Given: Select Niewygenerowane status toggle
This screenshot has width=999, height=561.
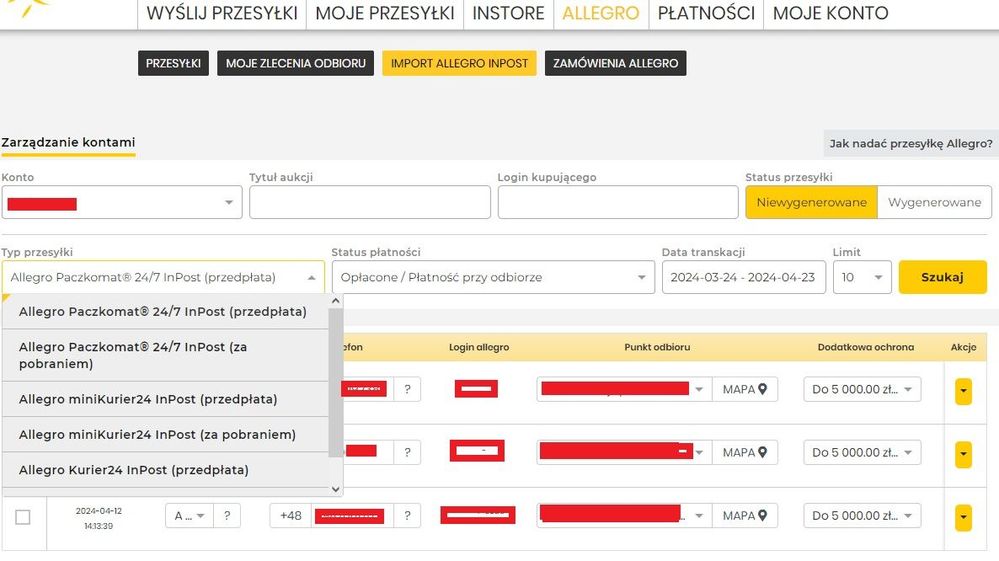Looking at the screenshot, I should pyautogui.click(x=811, y=202).
